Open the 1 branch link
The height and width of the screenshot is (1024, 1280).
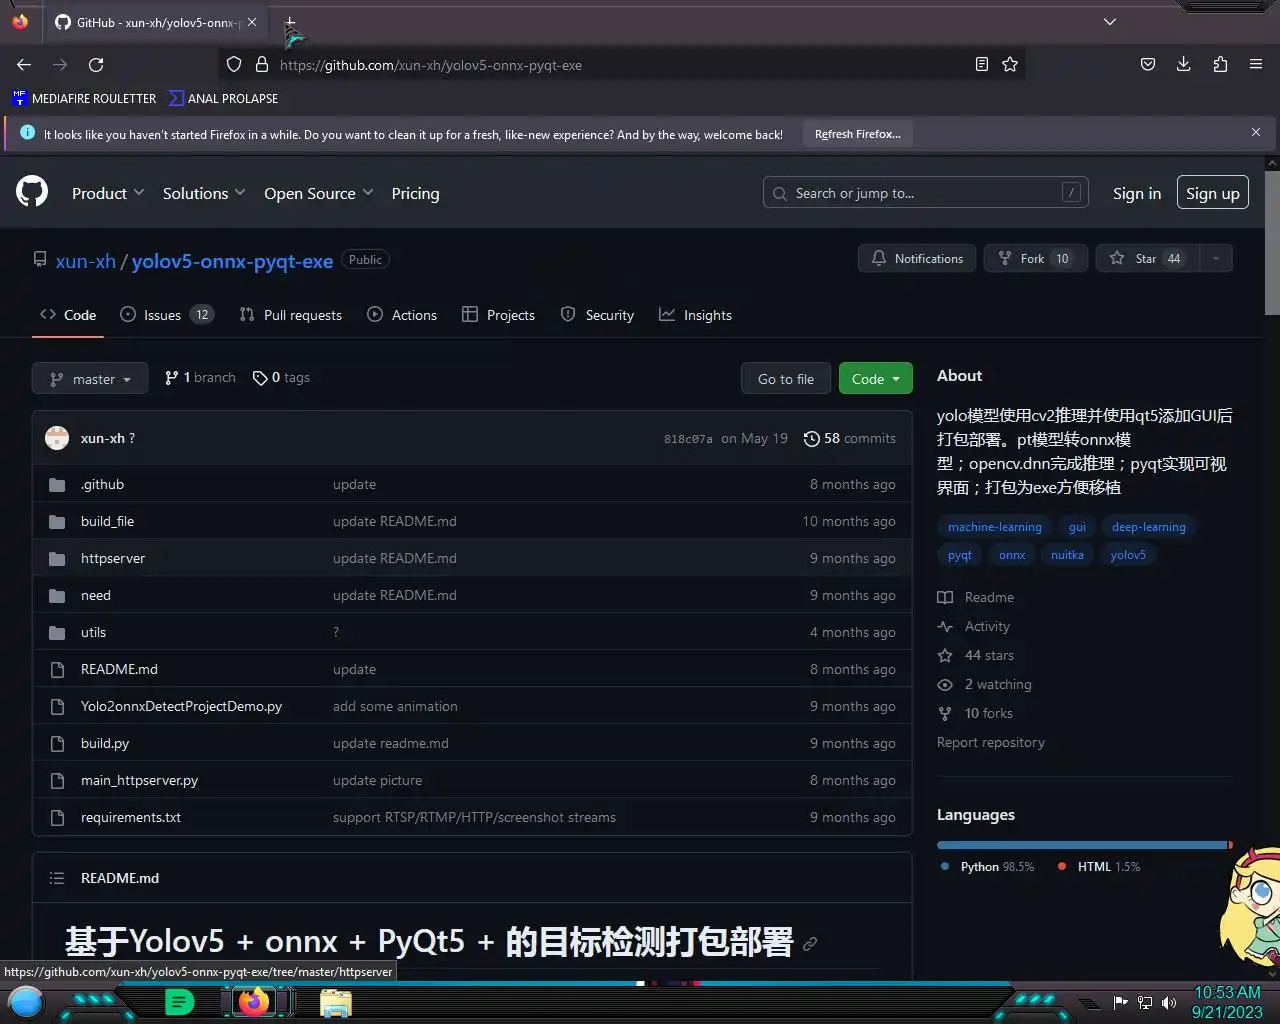[x=200, y=377]
